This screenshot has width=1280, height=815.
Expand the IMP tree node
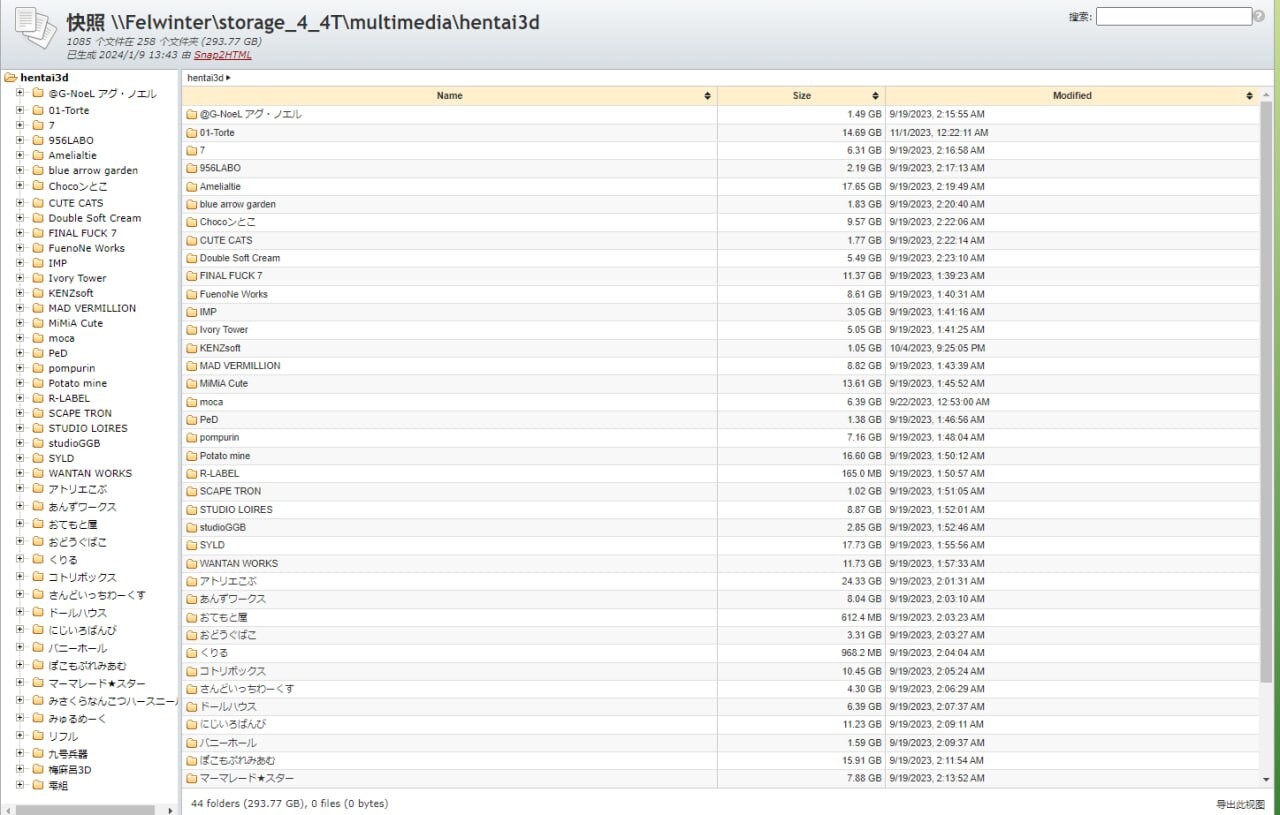[x=20, y=263]
